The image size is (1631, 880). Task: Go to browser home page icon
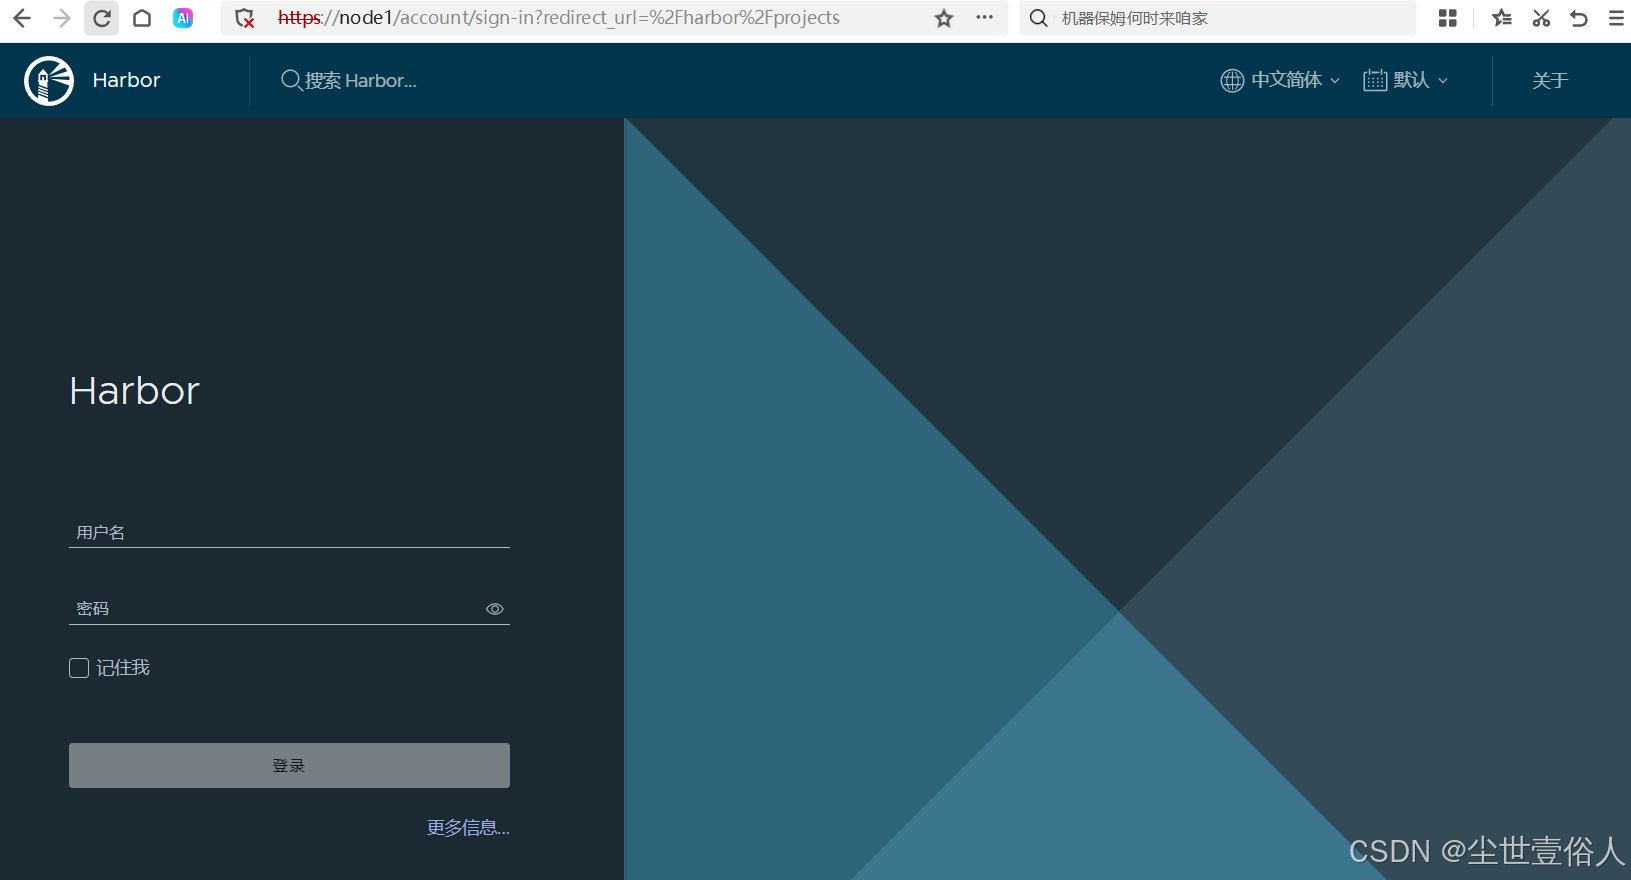click(x=142, y=18)
